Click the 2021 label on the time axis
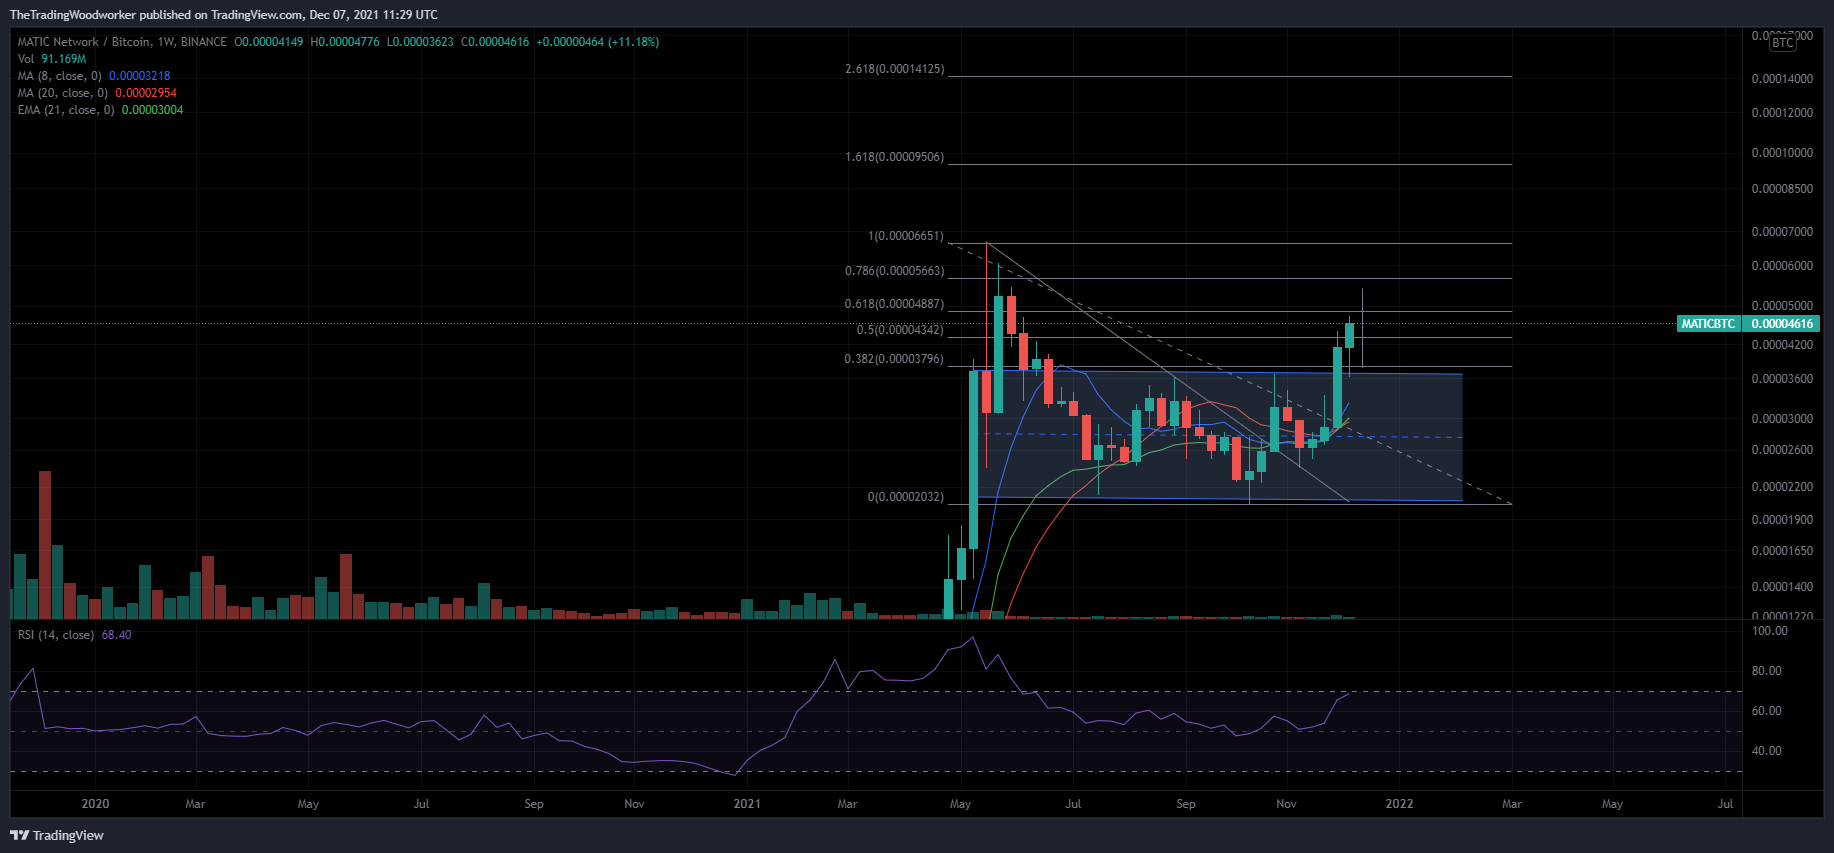 click(747, 804)
